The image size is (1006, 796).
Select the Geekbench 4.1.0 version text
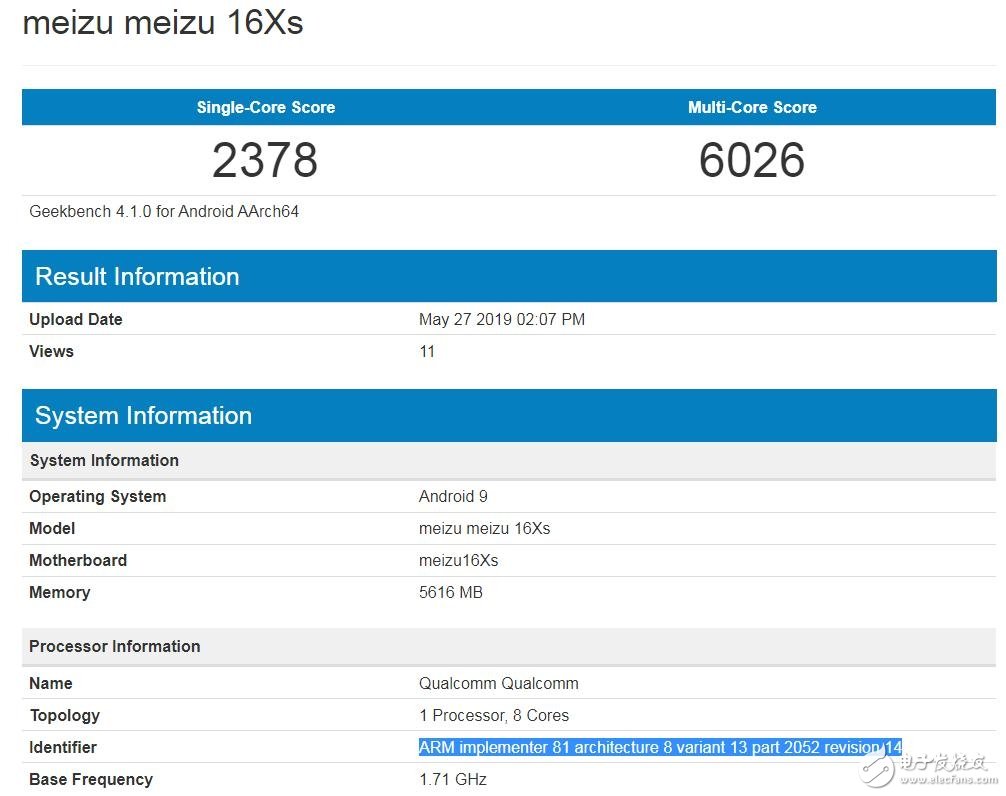point(164,211)
